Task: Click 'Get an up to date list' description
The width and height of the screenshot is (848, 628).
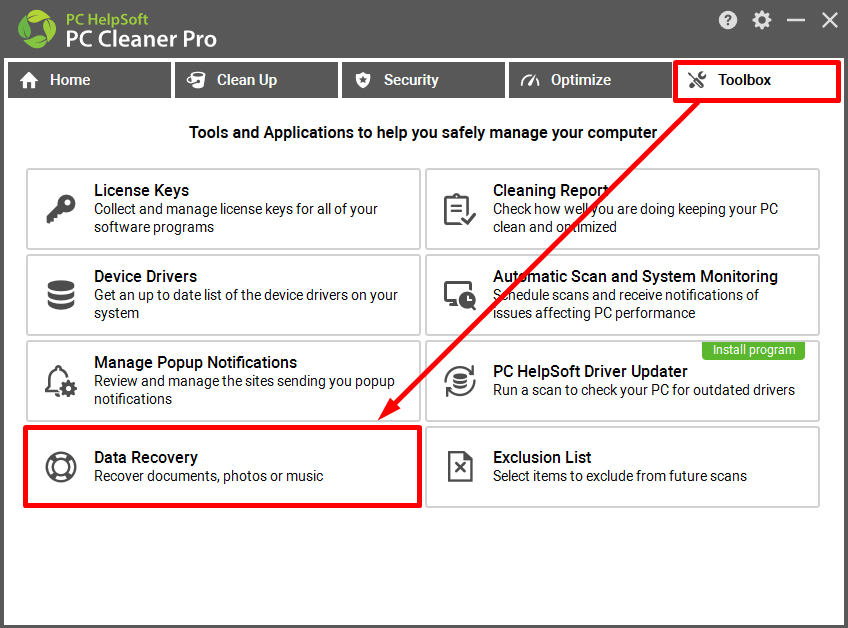Action: [x=246, y=304]
